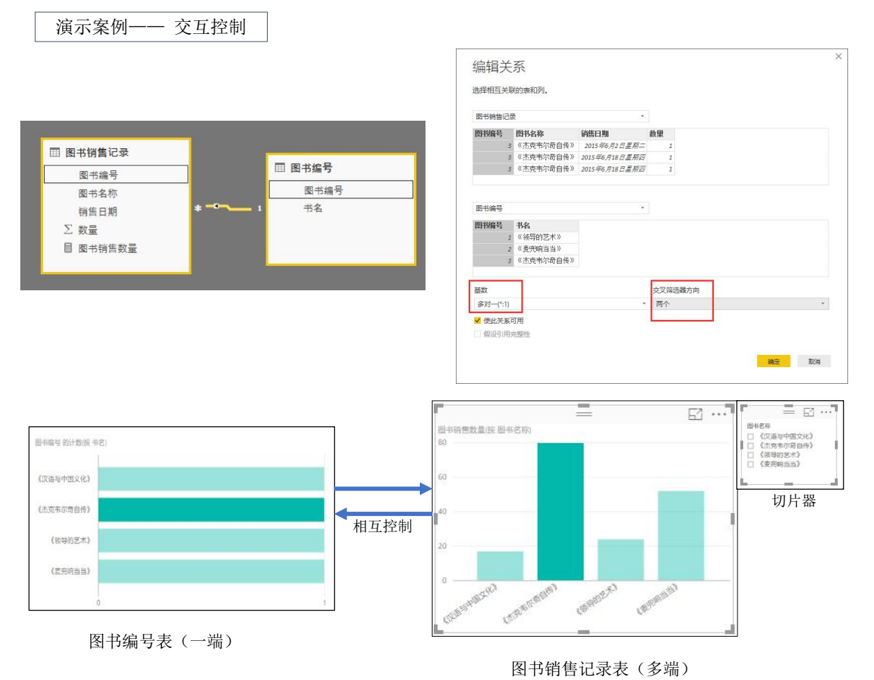Viewport: 874px width, 680px height.
Task: Click the 图书销售记录 table icon in diagram
Action: pyautogui.click(x=55, y=153)
